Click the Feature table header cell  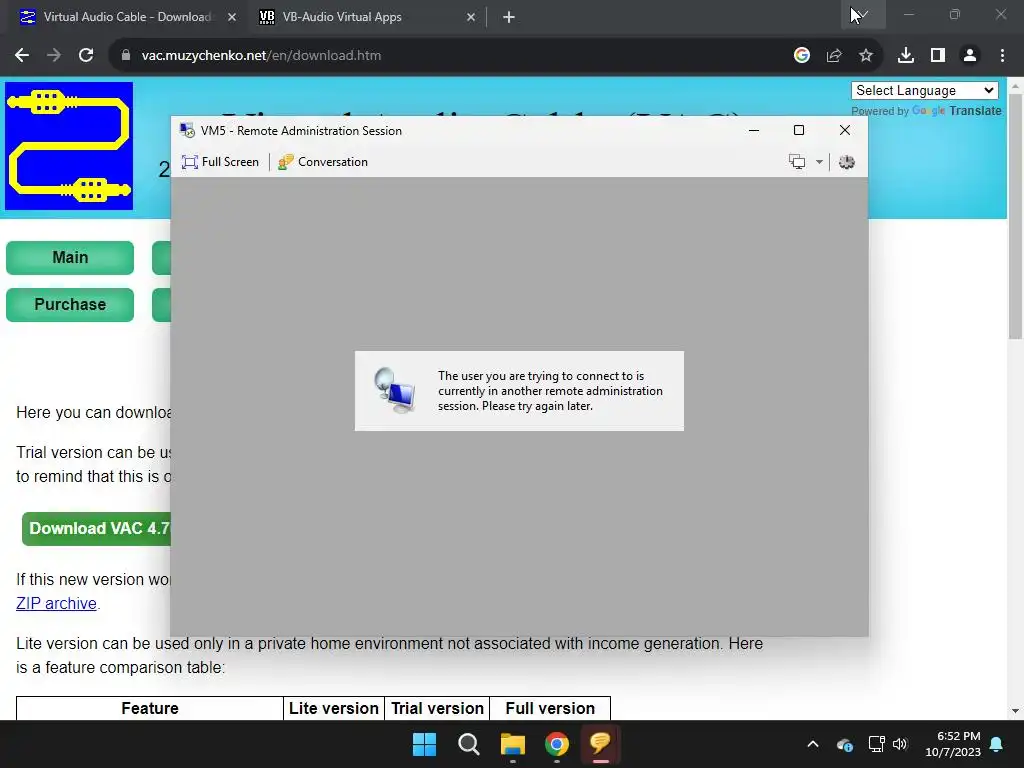pyautogui.click(x=150, y=709)
